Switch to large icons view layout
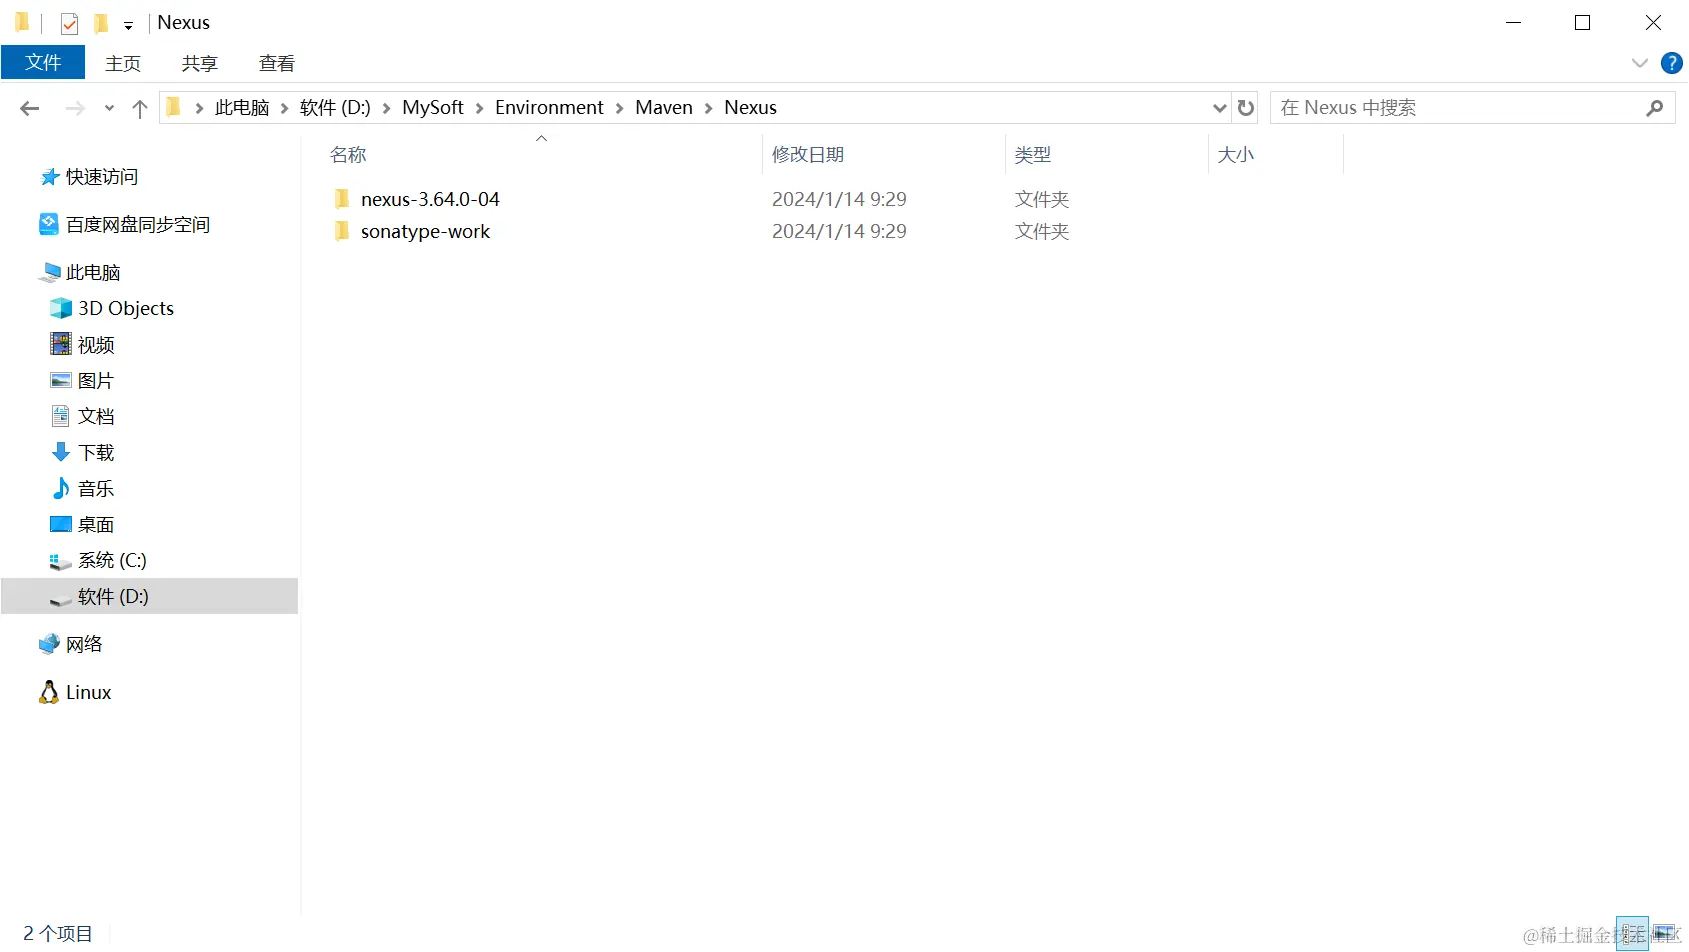 click(1664, 934)
